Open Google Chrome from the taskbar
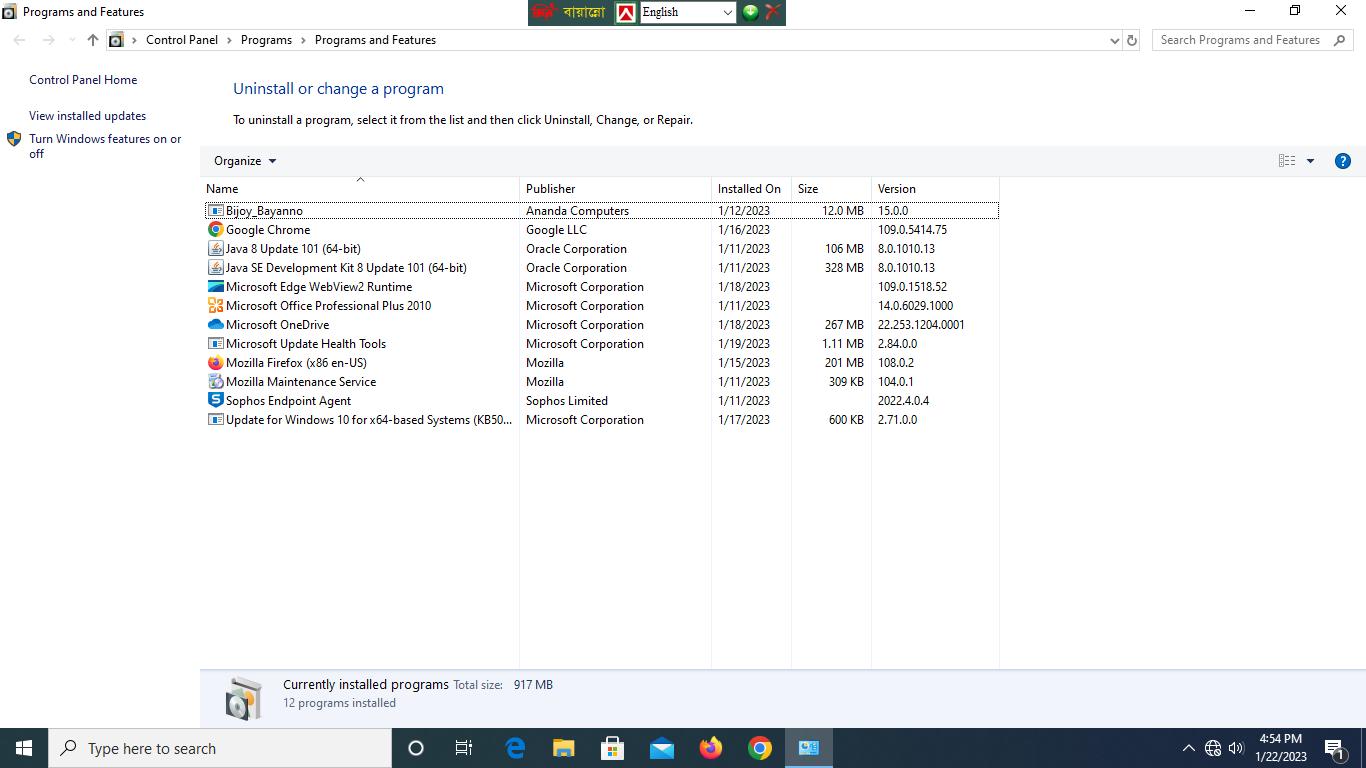The width and height of the screenshot is (1366, 768). (x=760, y=748)
